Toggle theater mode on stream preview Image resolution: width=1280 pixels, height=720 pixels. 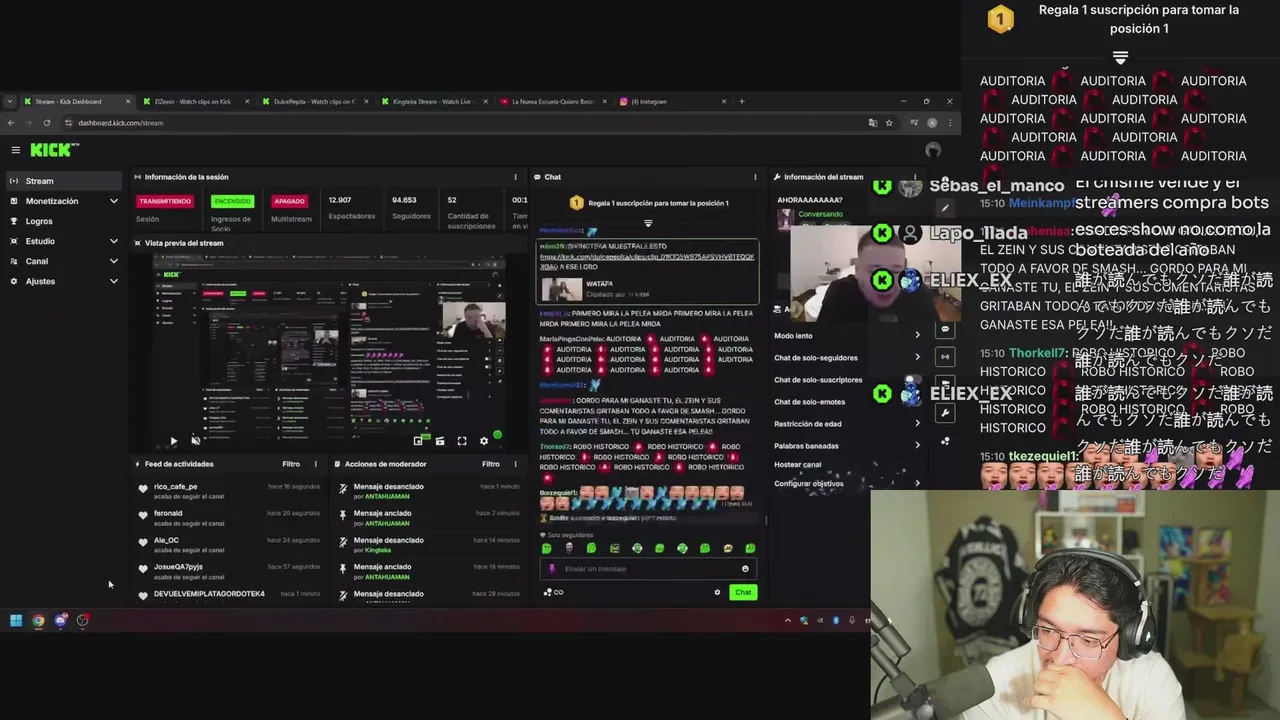pyautogui.click(x=440, y=441)
